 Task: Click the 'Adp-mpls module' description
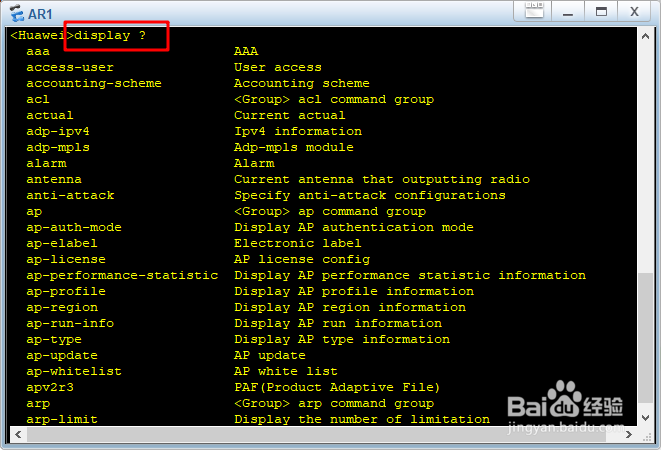coord(294,148)
